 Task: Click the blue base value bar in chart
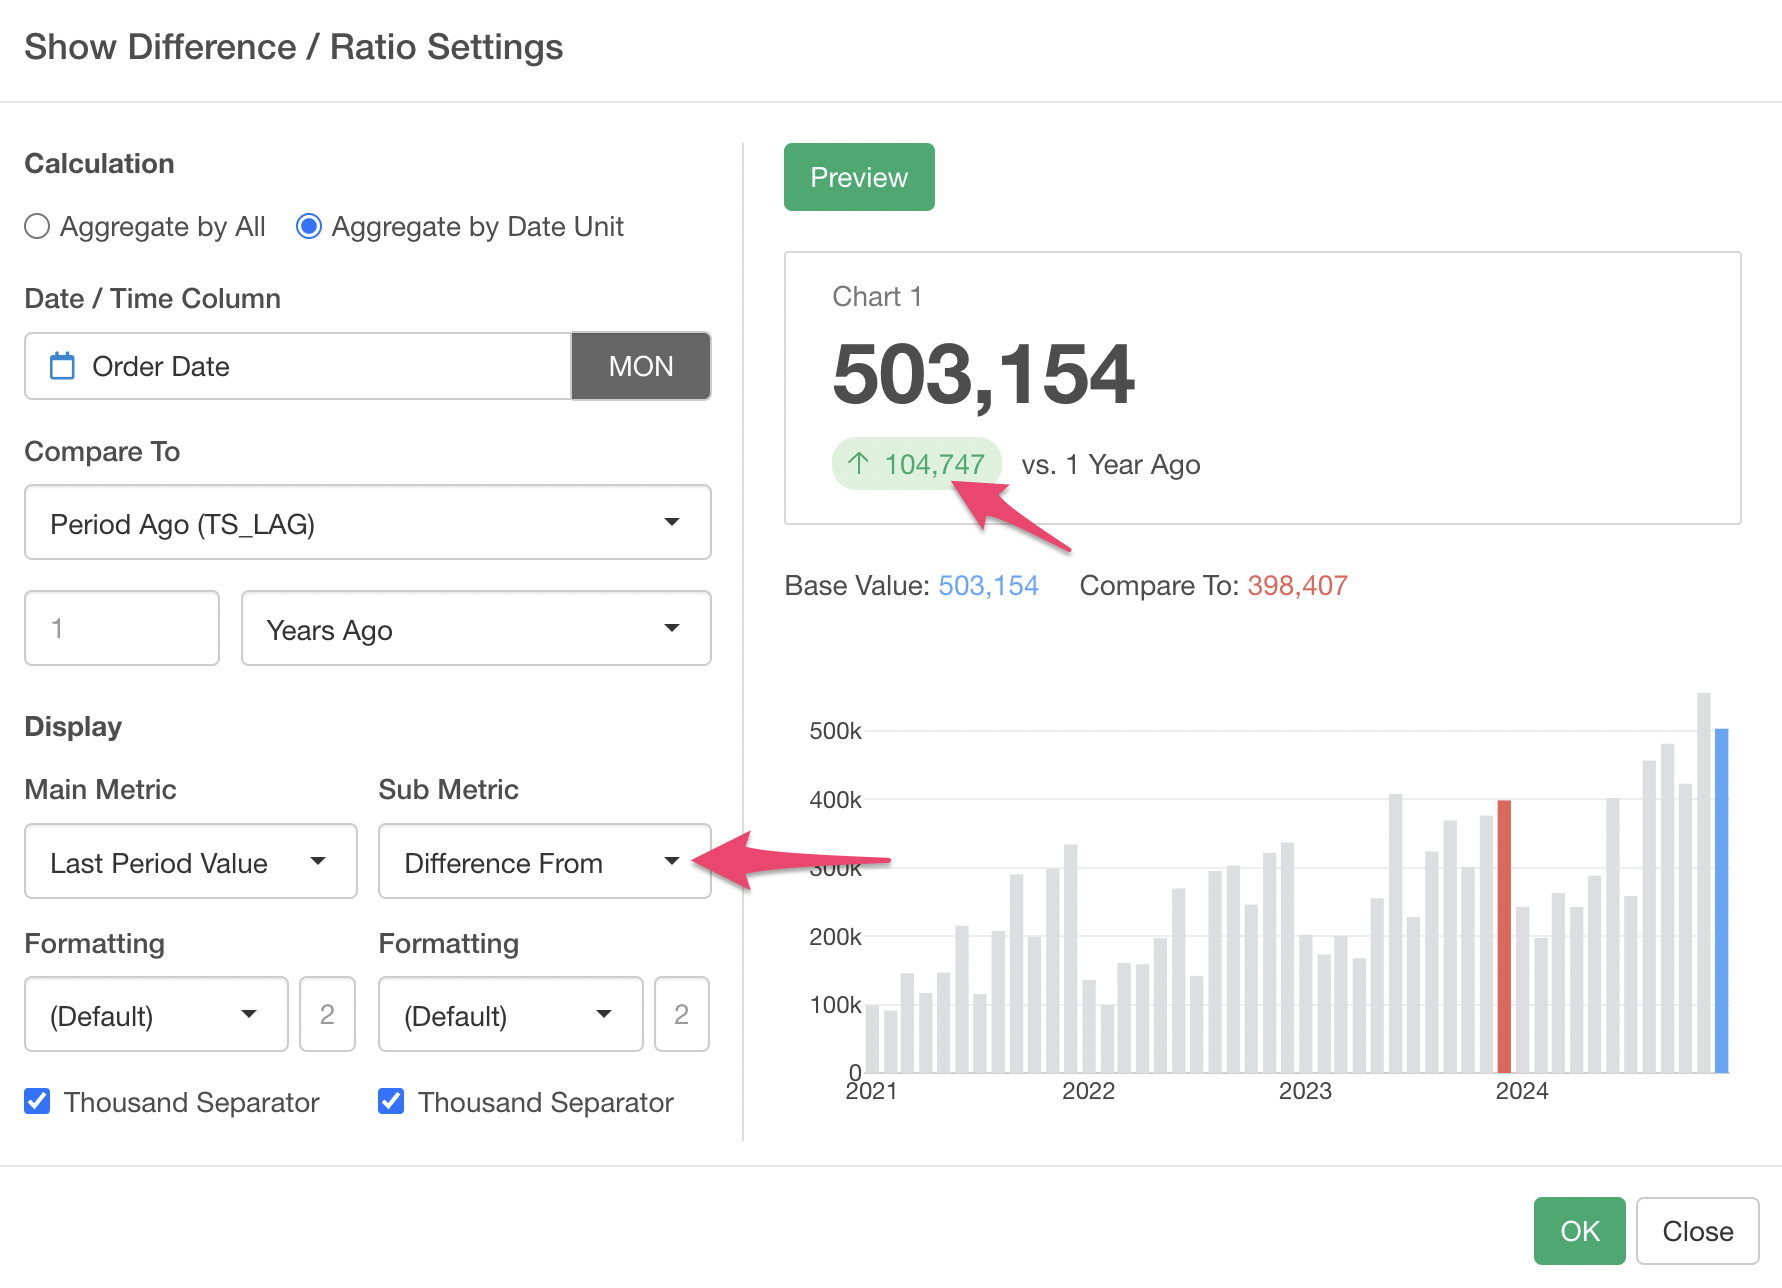point(1721,900)
